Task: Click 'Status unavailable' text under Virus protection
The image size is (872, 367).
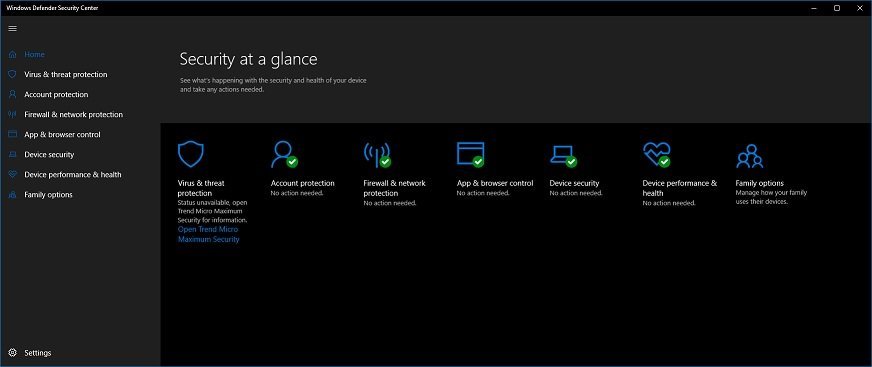Action: click(212, 211)
